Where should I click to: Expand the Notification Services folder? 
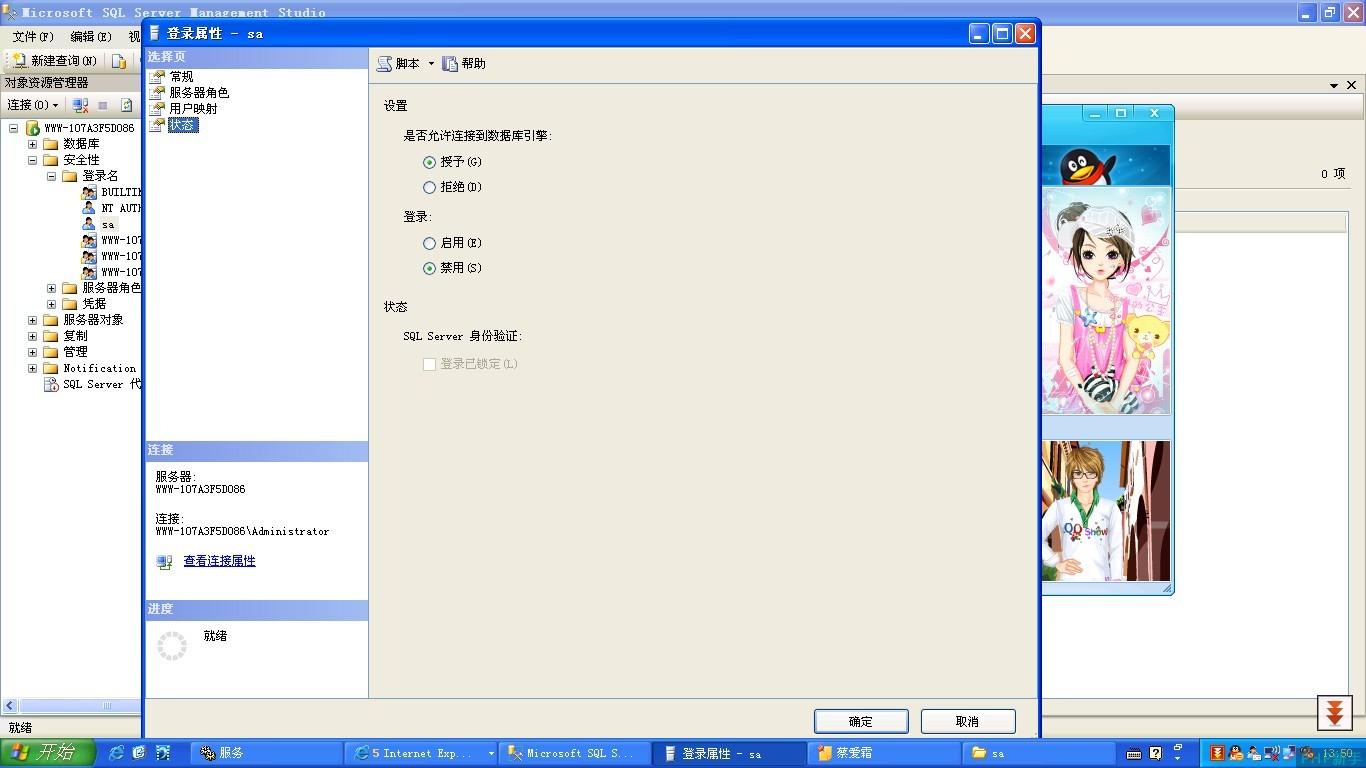pyautogui.click(x=33, y=368)
